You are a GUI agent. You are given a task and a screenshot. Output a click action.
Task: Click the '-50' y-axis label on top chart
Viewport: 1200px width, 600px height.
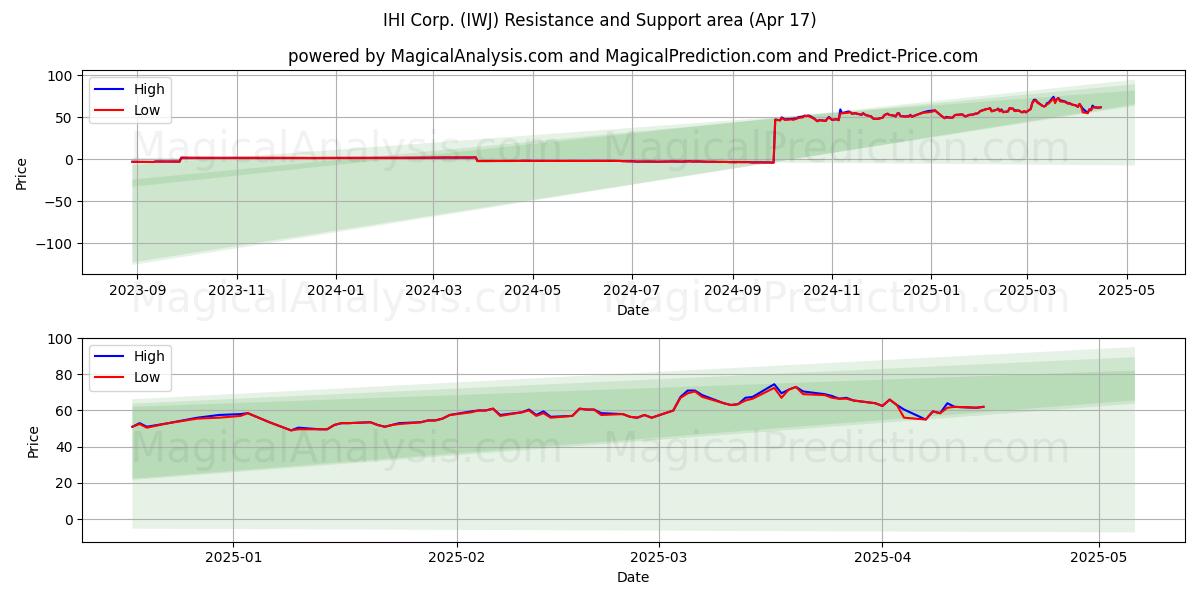tap(60, 202)
